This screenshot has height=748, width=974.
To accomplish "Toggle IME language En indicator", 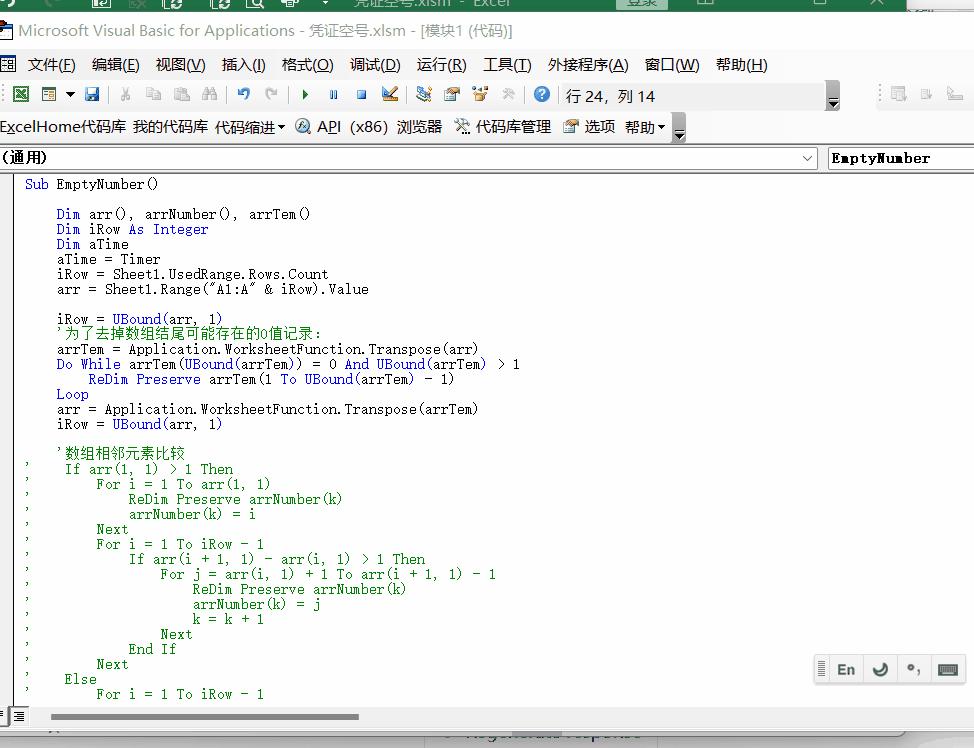I will click(x=846, y=670).
